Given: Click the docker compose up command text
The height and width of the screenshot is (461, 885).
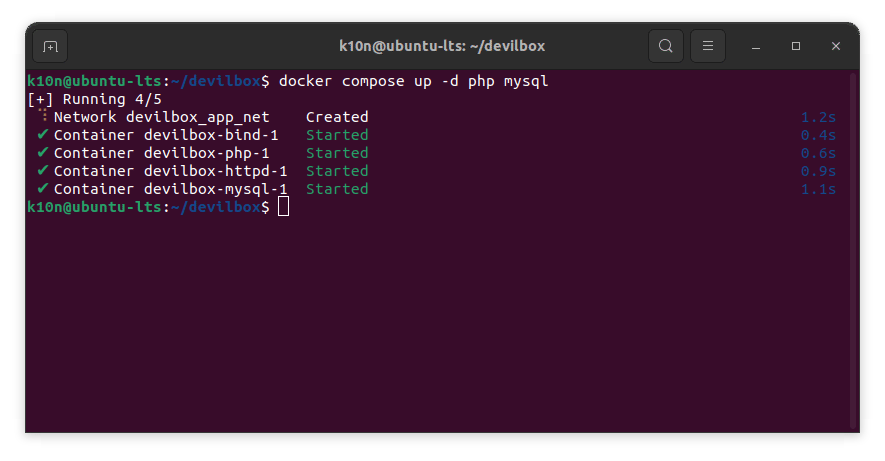Looking at the screenshot, I should coord(413,81).
